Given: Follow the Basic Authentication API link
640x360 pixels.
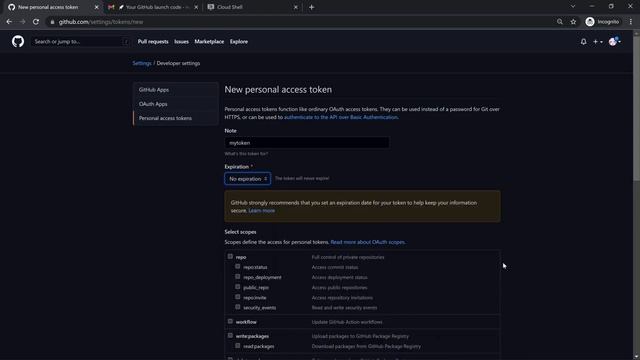Looking at the screenshot, I should coord(341,117).
